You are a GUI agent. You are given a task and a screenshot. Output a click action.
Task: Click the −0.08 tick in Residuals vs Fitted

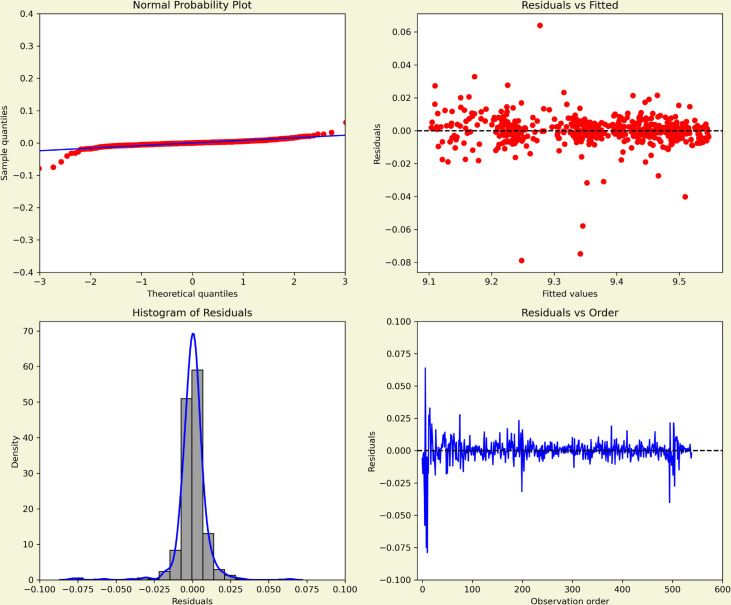(x=399, y=262)
